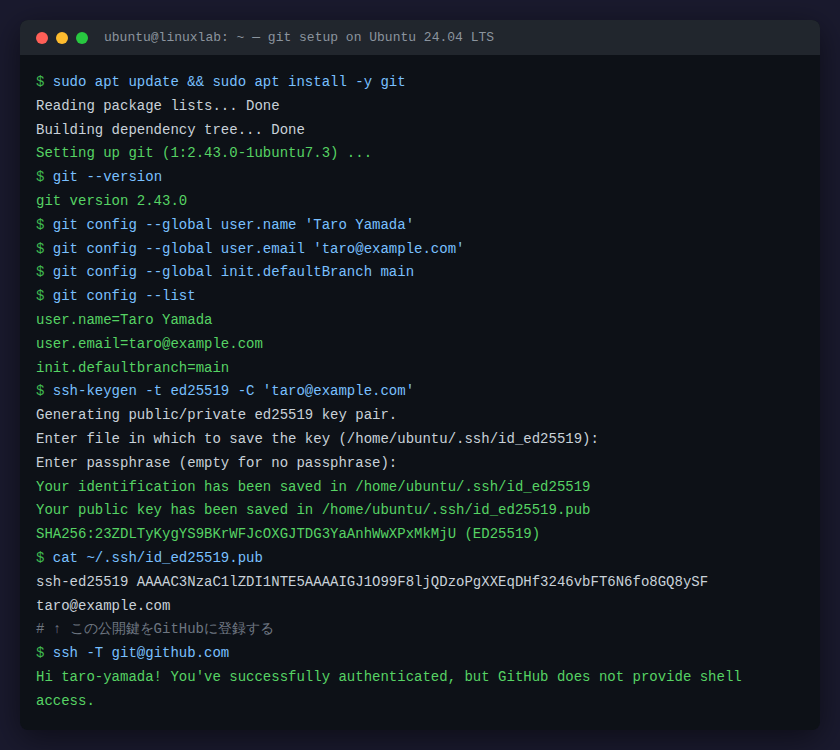Click the terminal title 'ubuntu@linuxlab: ~ — git setup on Ubuntu 24.04 LTS'

(x=299, y=37)
